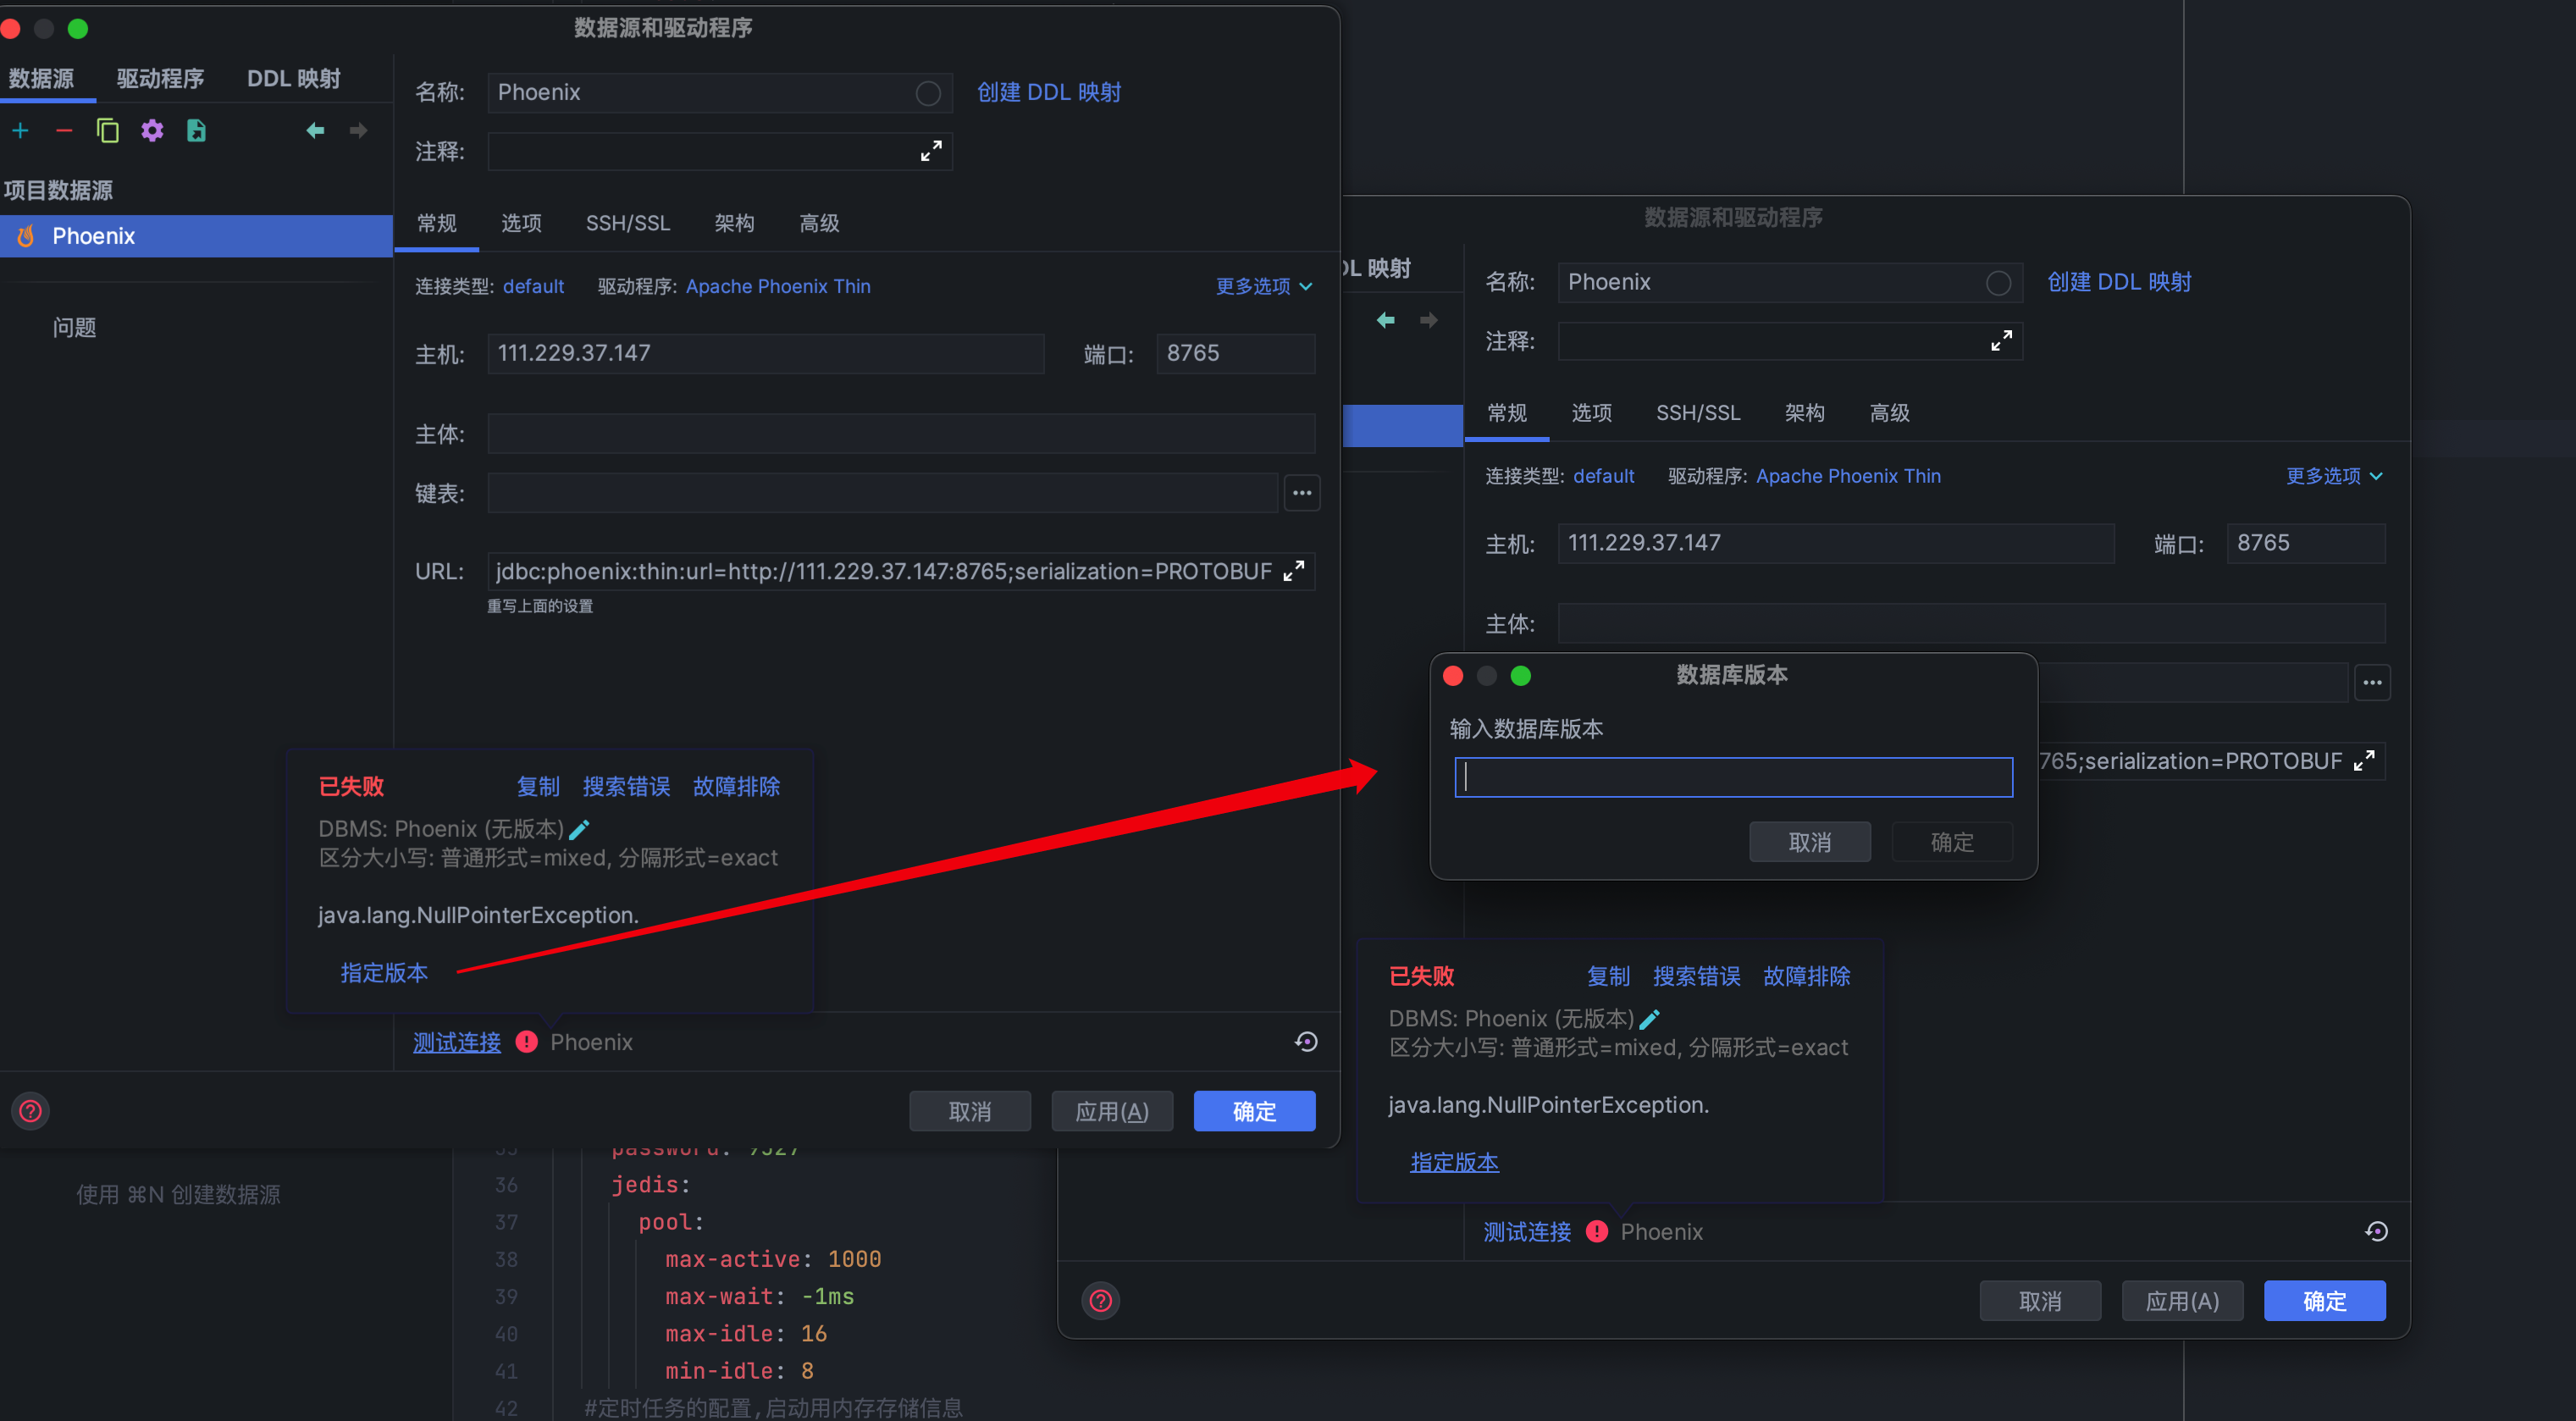The height and width of the screenshot is (1421, 2576).
Task: Click red error icon beside right test connection
Action: tap(1597, 1232)
